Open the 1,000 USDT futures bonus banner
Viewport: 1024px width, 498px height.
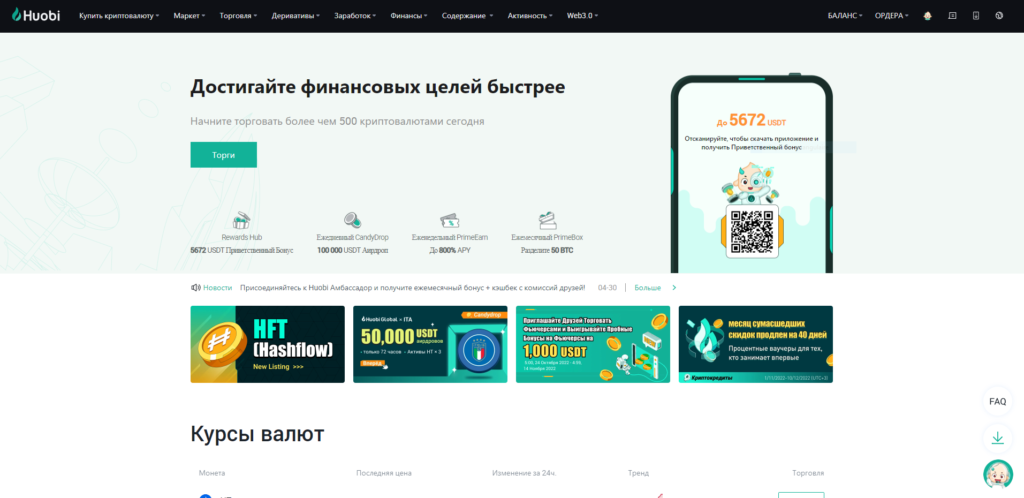tap(593, 344)
